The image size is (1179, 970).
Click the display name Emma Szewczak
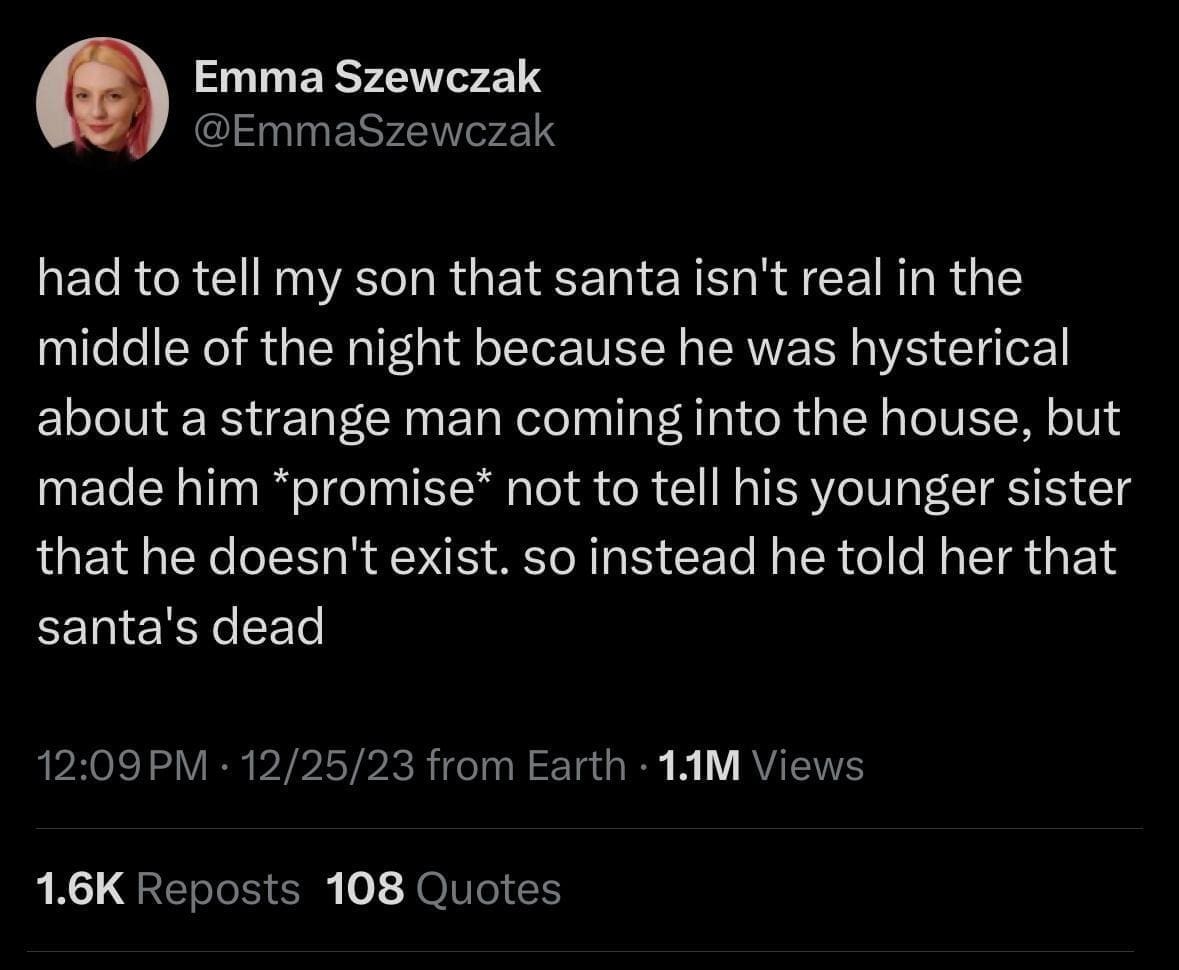point(367,78)
